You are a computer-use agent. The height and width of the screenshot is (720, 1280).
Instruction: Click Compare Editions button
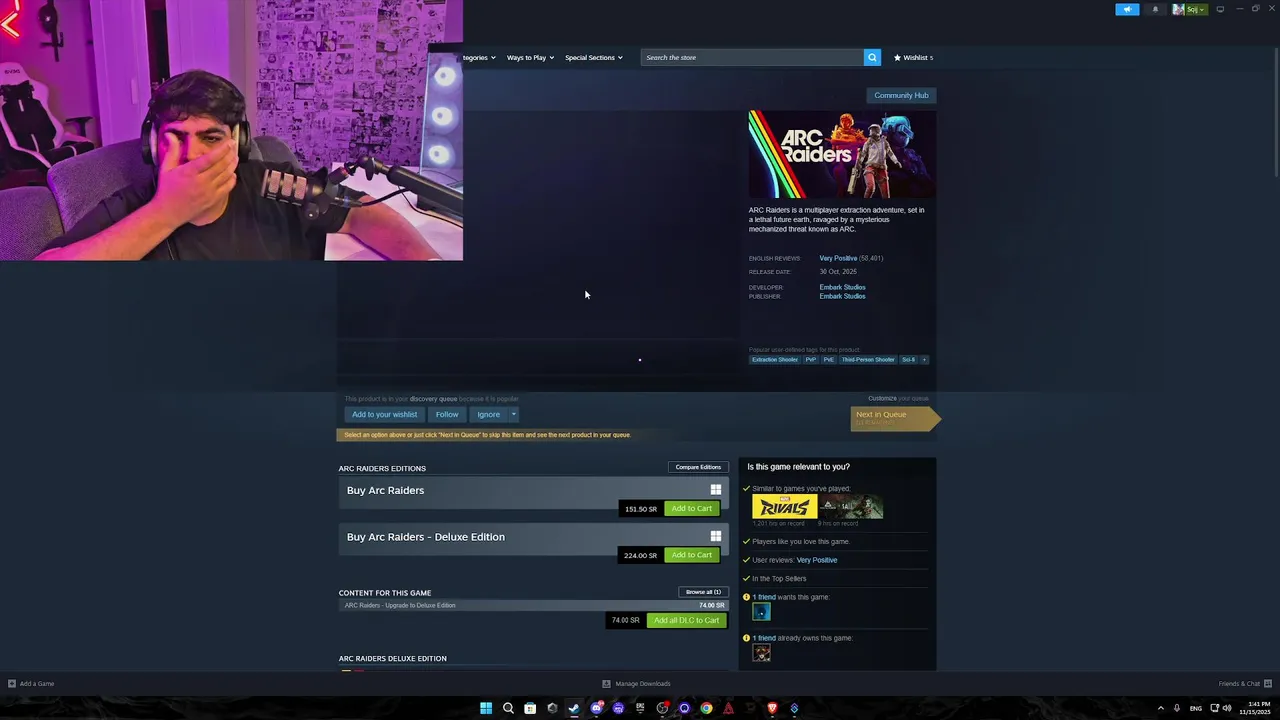pyautogui.click(x=698, y=467)
